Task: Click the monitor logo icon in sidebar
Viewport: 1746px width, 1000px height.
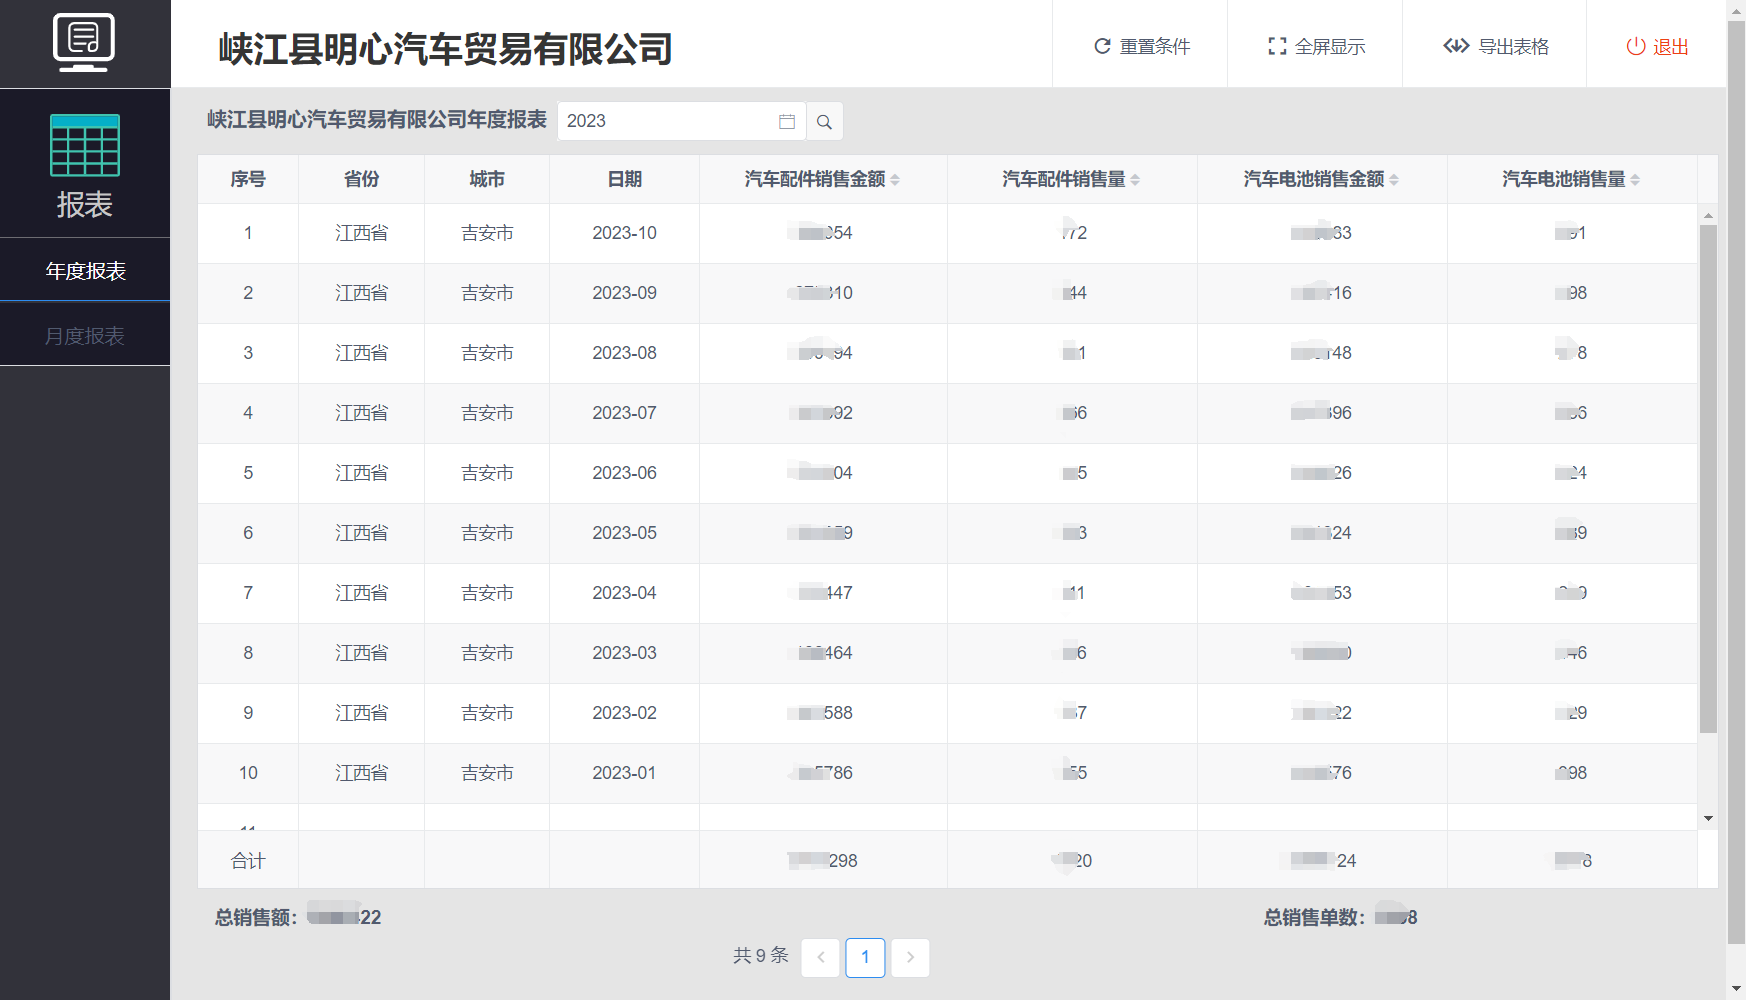Action: coord(84,43)
